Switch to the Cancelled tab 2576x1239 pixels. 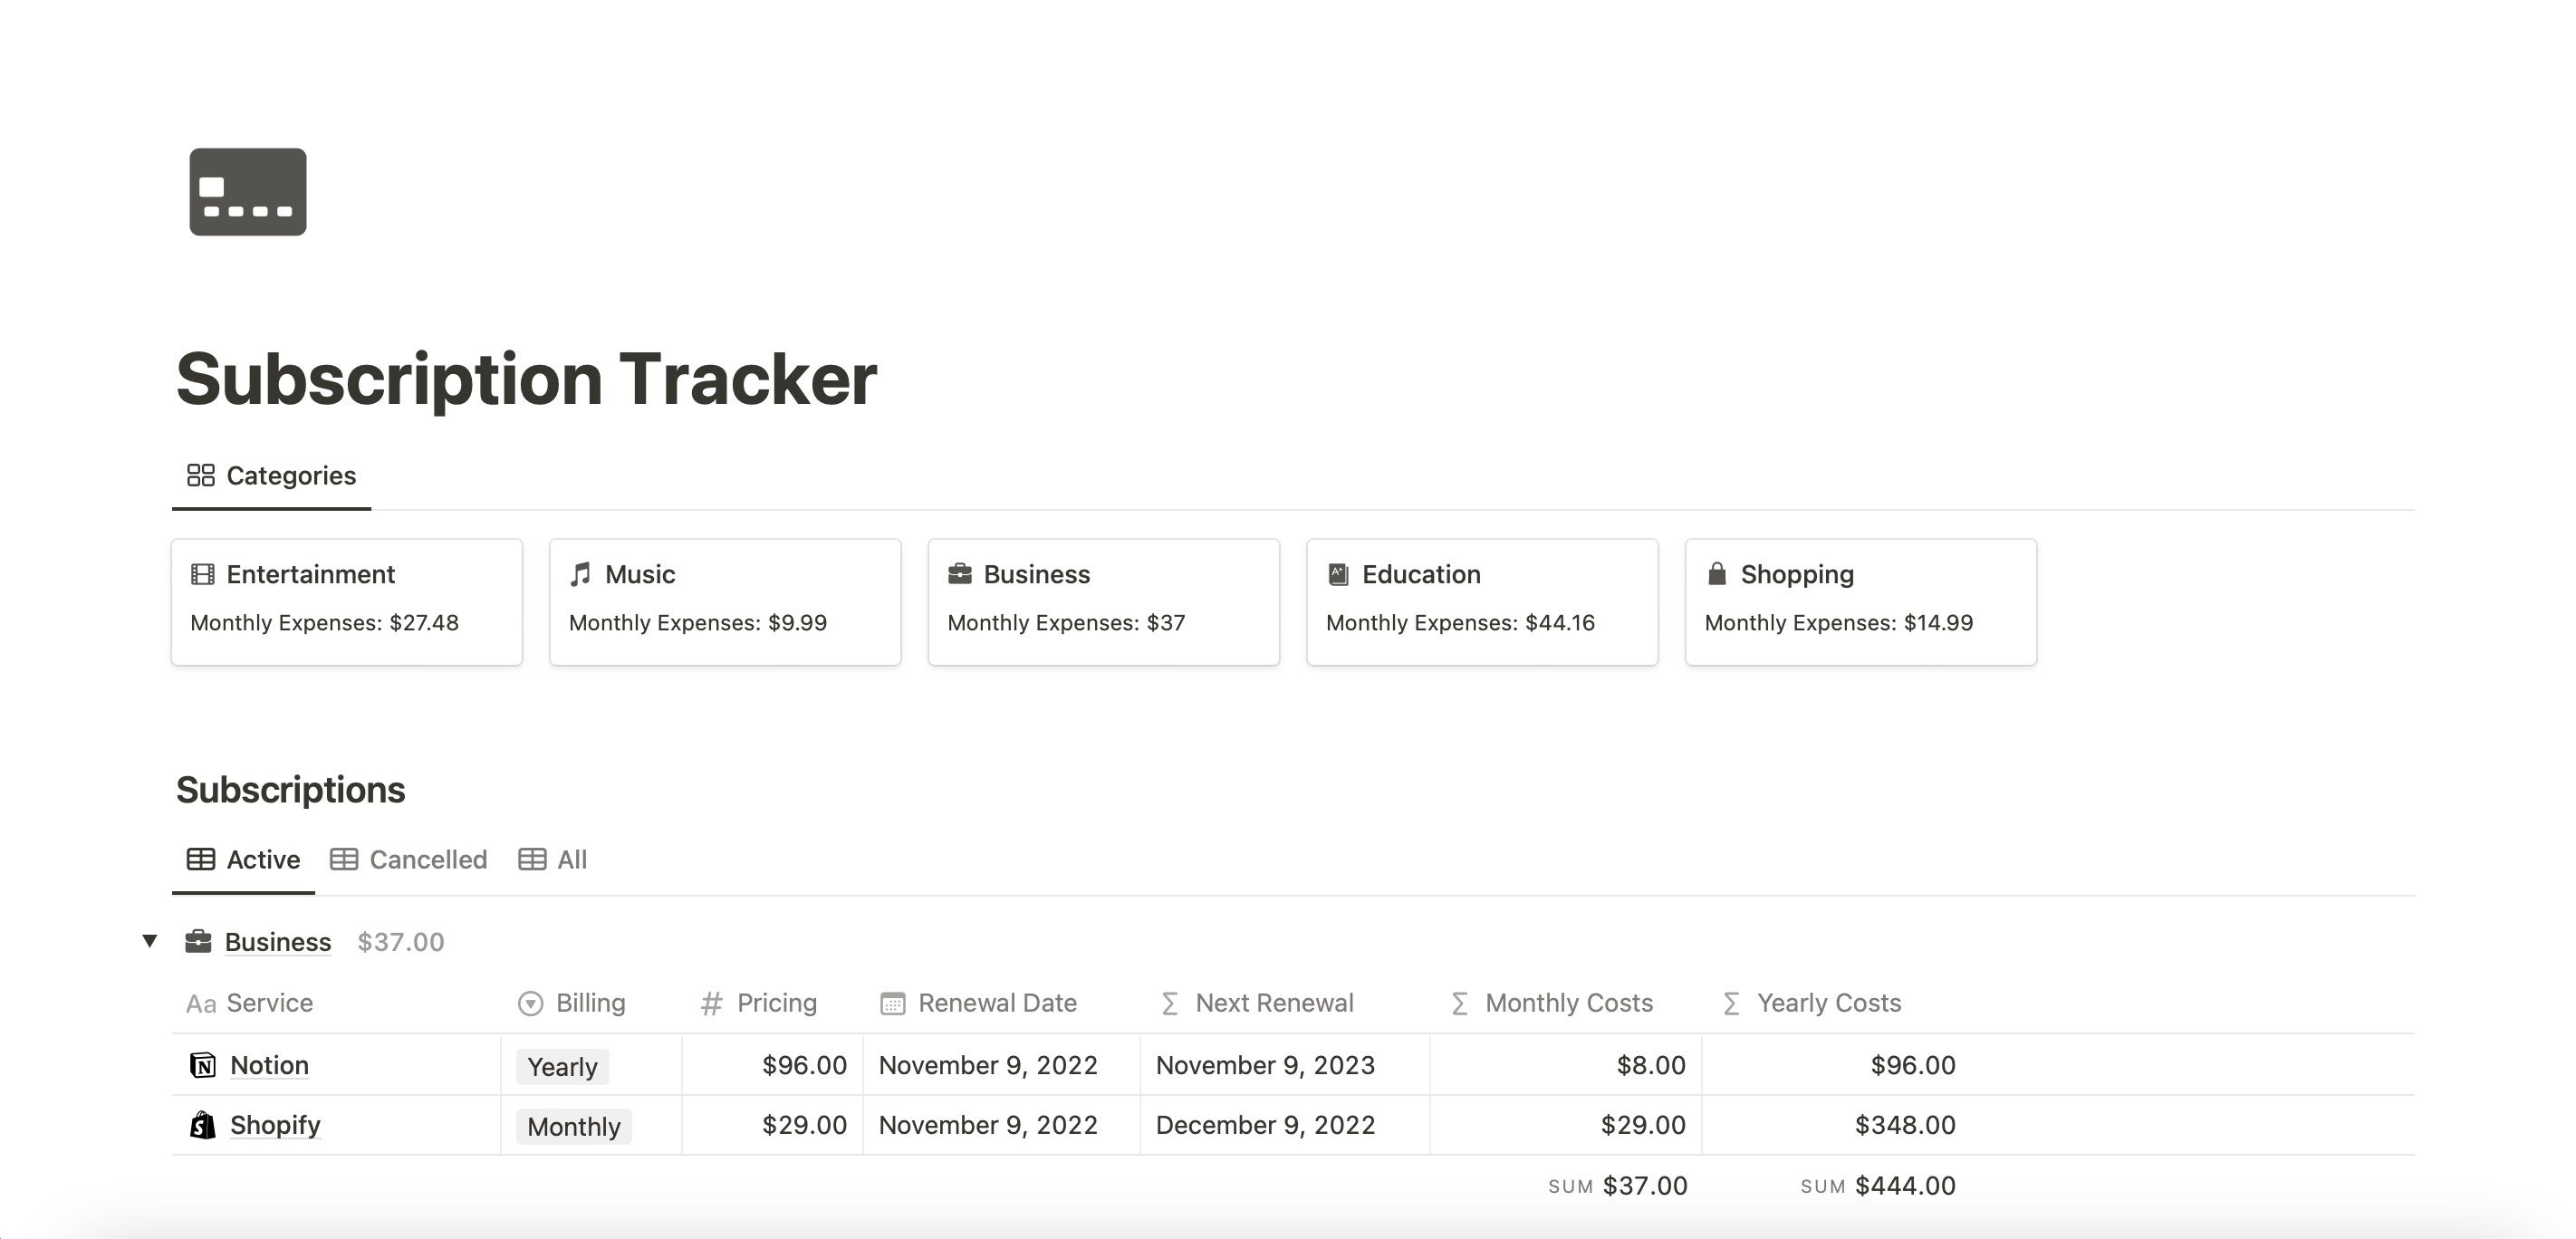tap(409, 860)
